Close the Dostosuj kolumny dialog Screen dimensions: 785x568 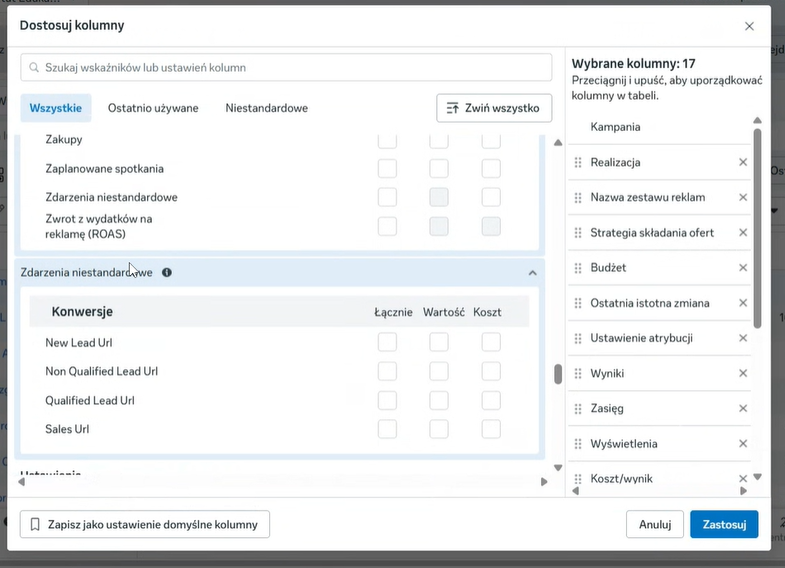[749, 26]
